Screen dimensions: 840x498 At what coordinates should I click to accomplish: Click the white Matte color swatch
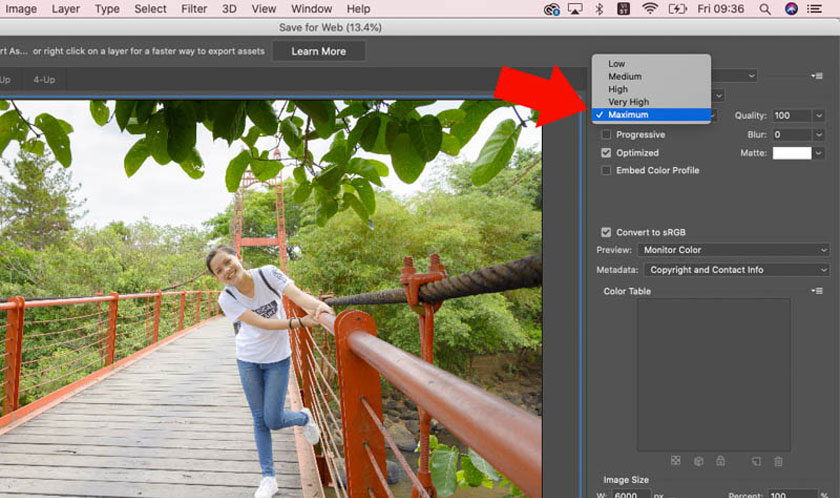coord(791,153)
